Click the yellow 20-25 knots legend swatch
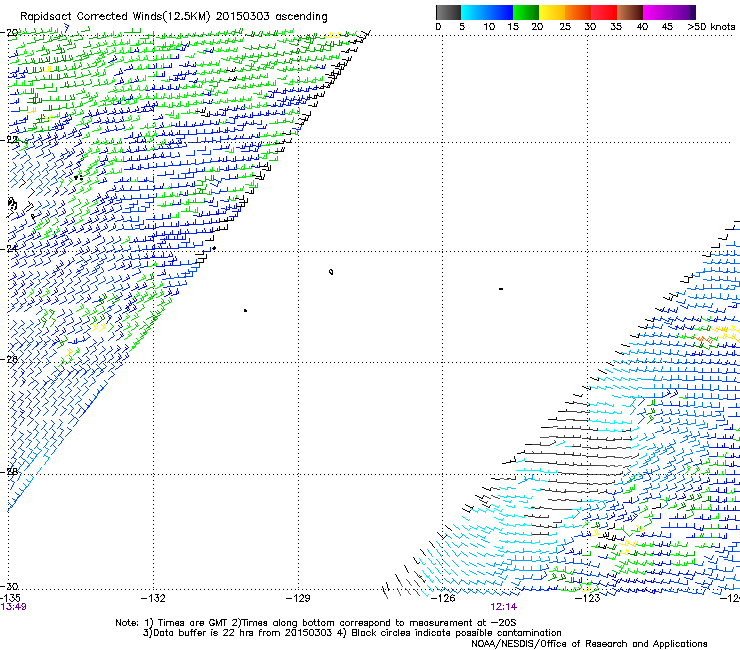 (552, 12)
